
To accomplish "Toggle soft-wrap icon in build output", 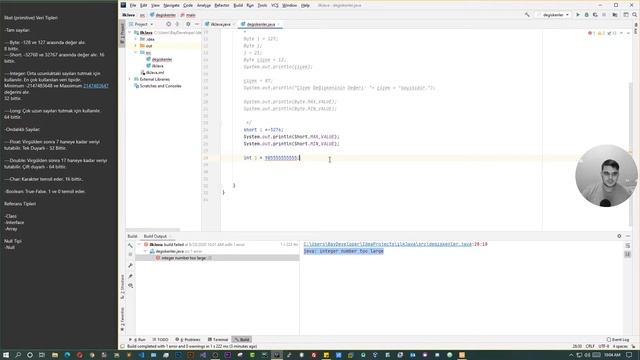I will [628, 246].
